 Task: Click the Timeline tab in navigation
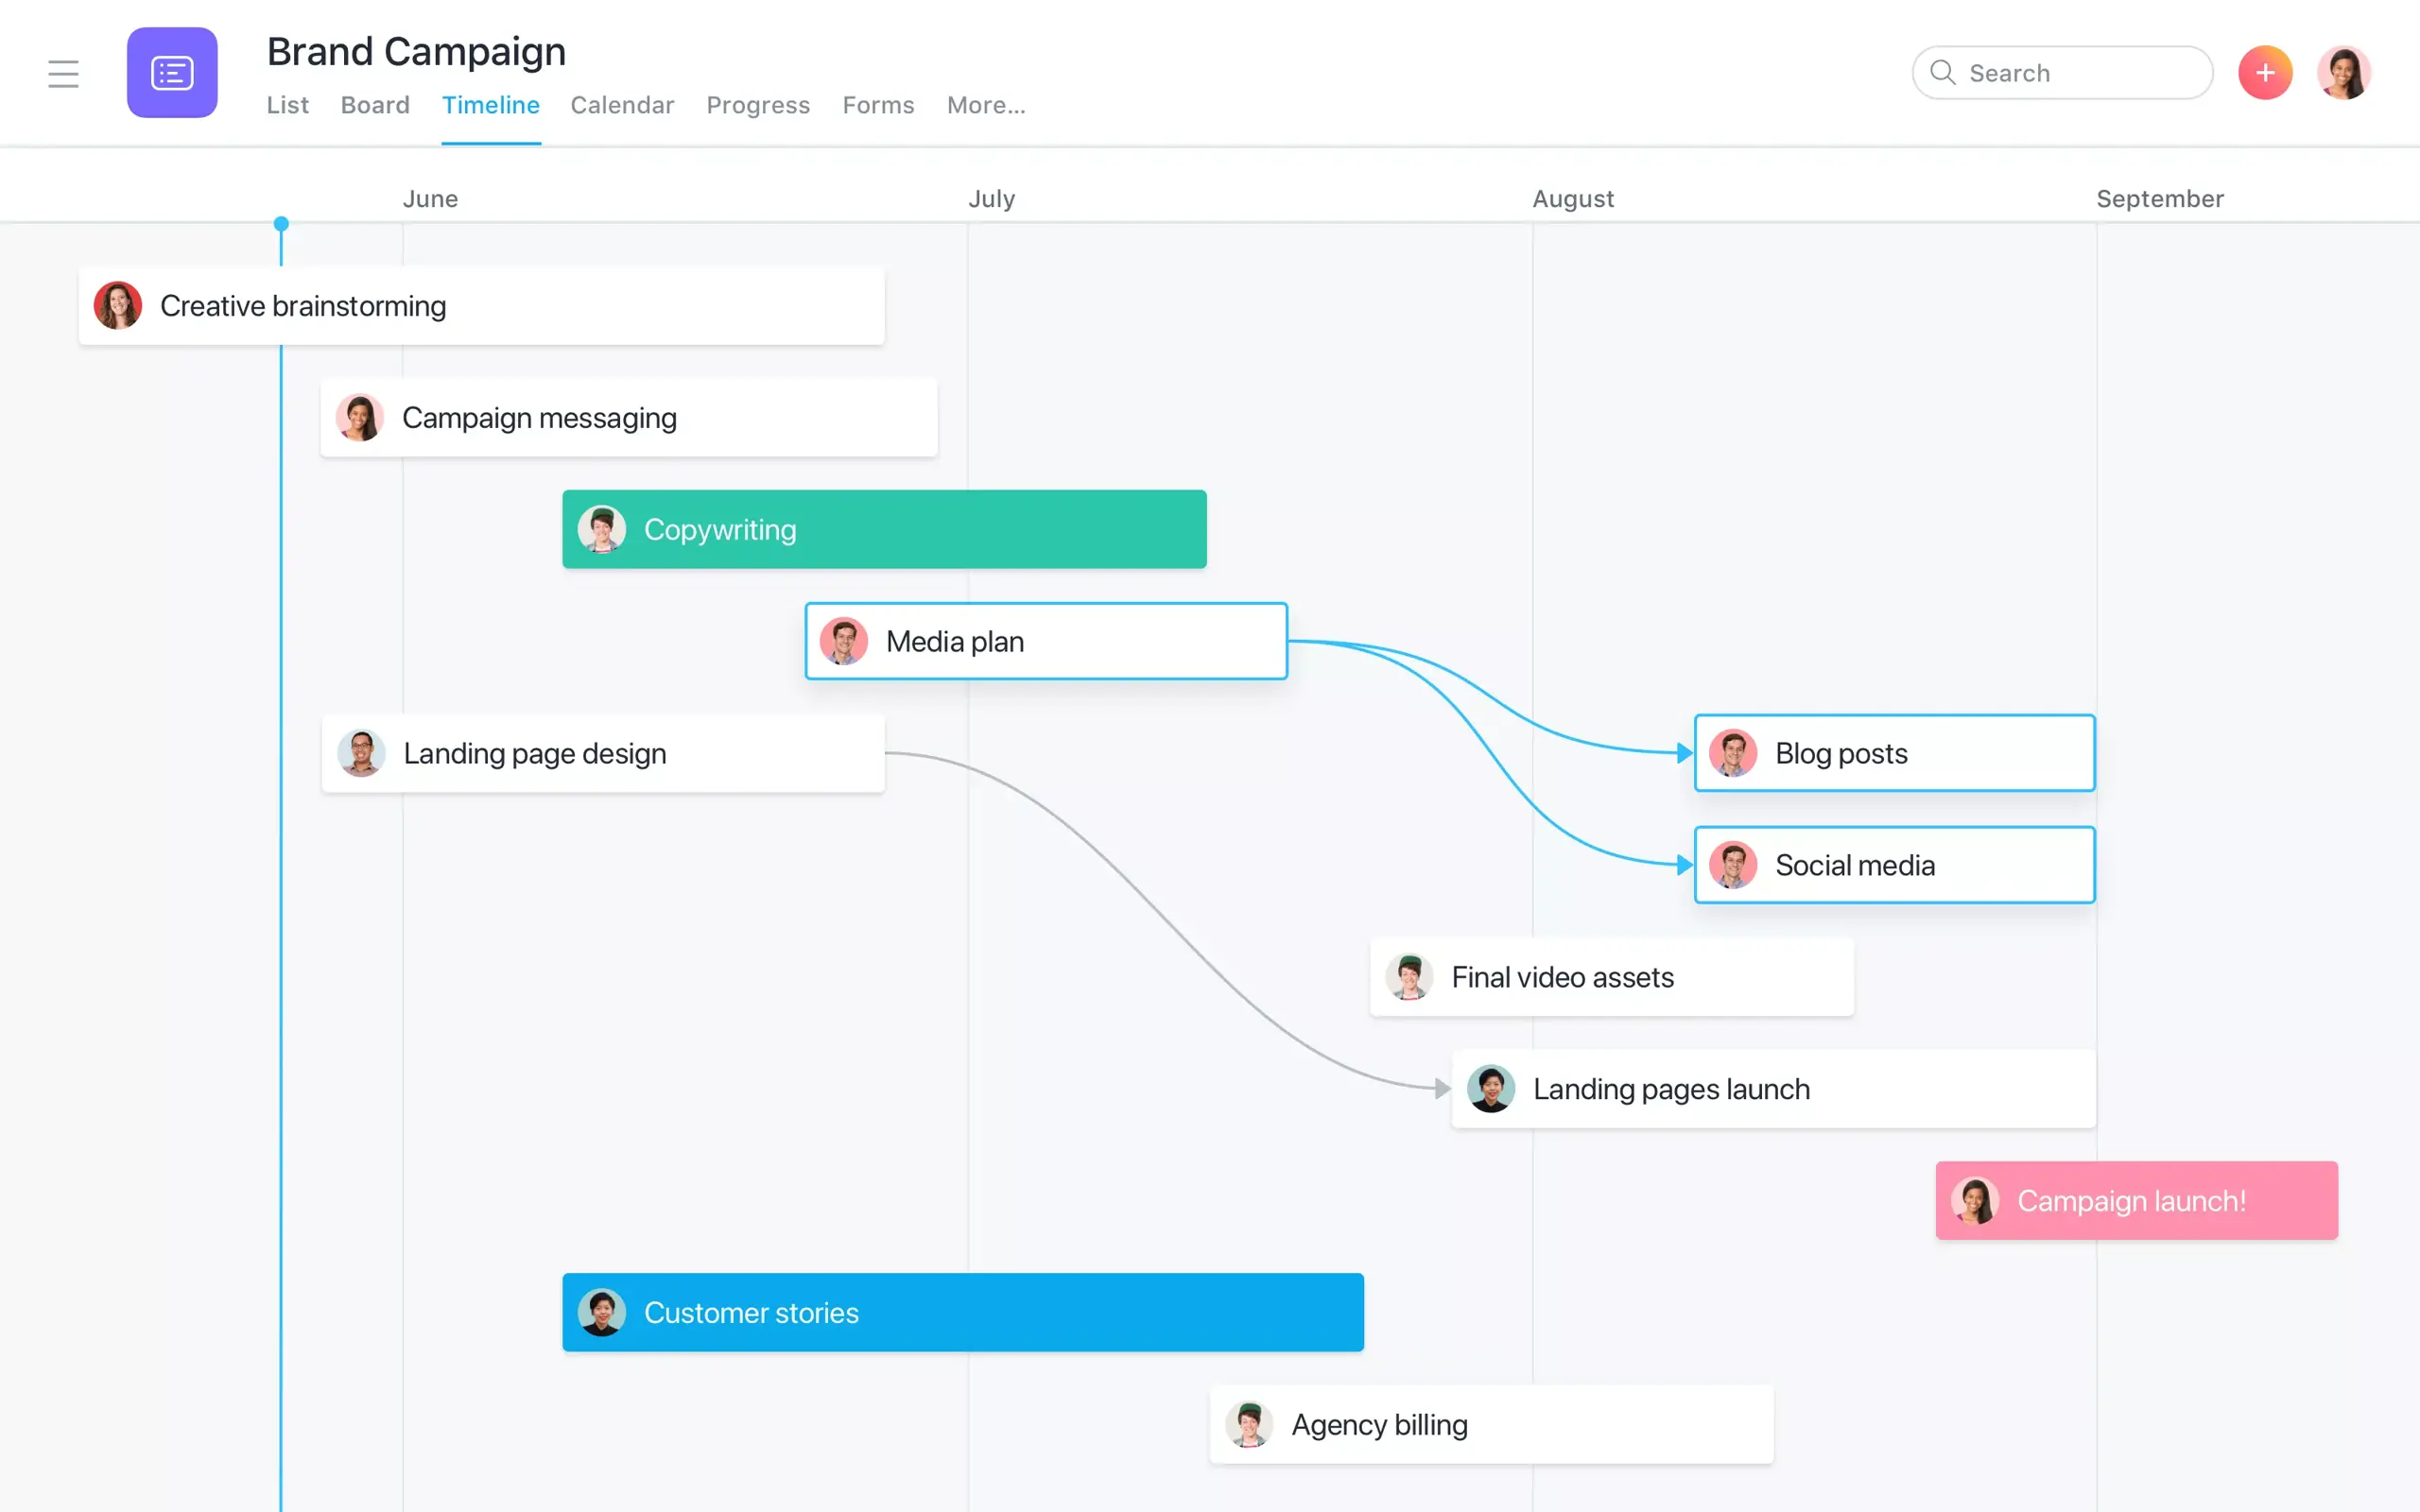(492, 103)
